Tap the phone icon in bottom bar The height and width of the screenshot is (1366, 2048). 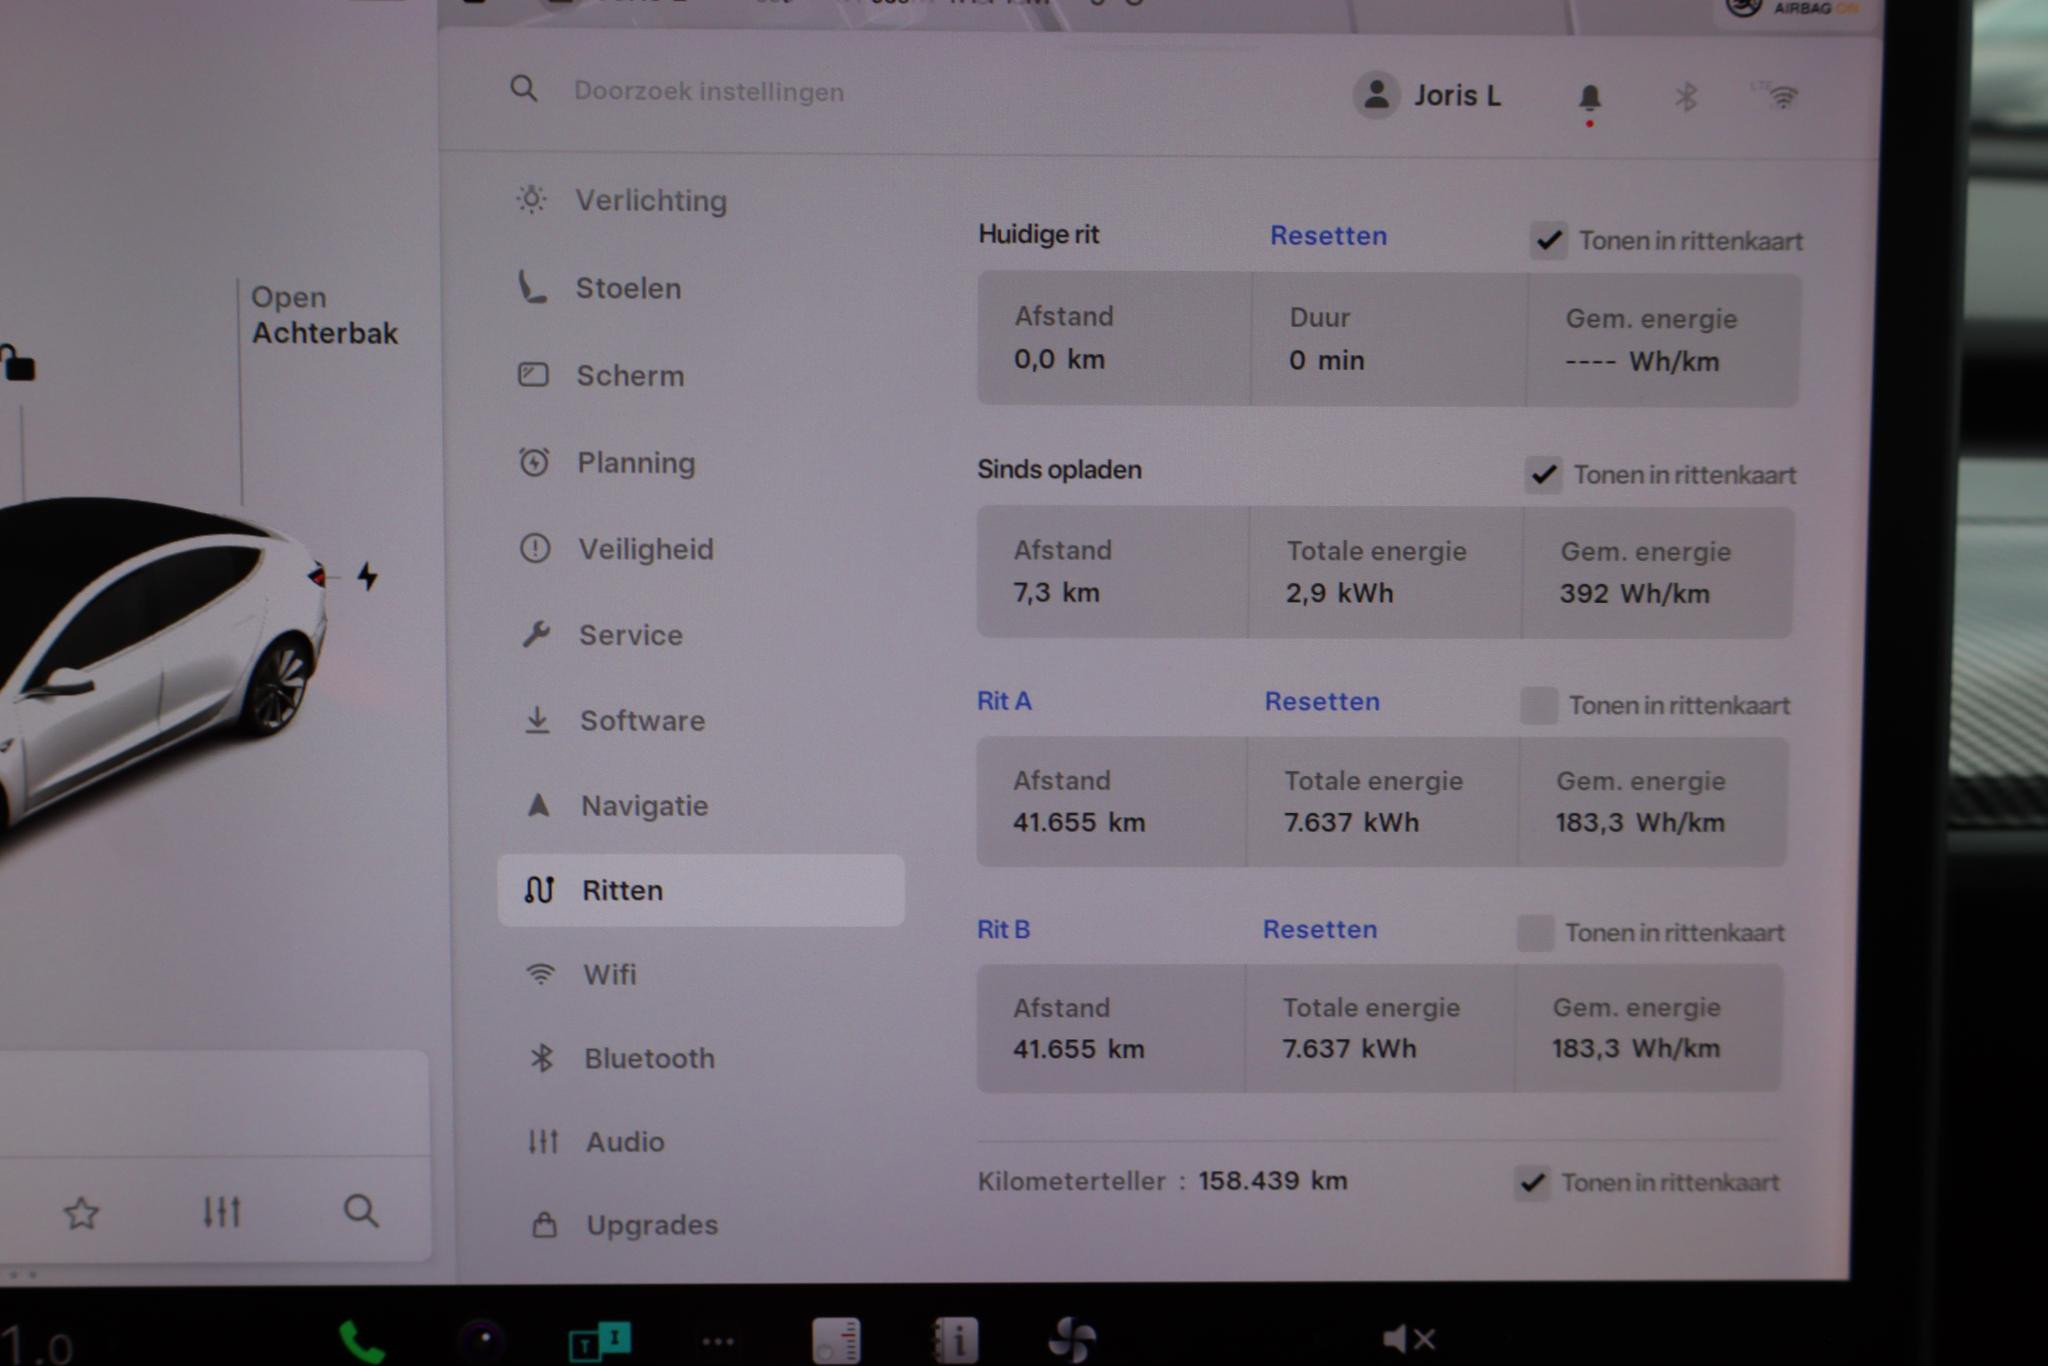(x=361, y=1340)
